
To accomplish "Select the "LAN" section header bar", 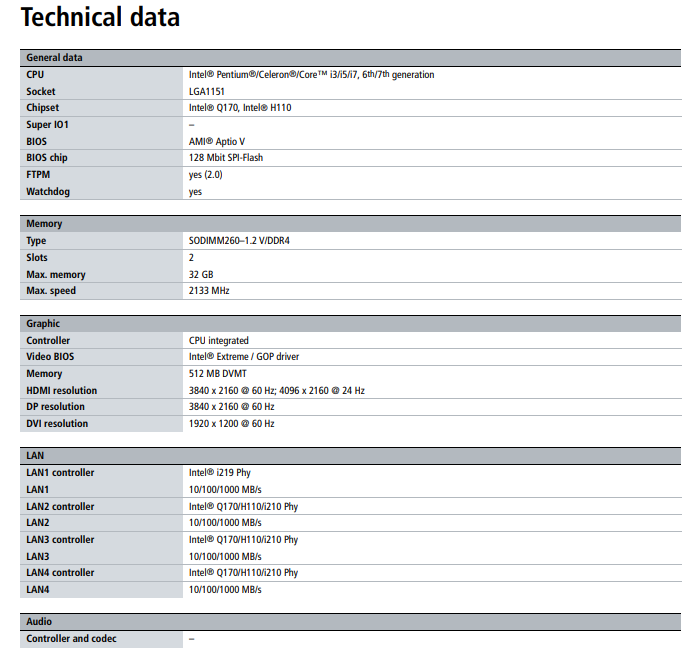I will tap(35, 456).
